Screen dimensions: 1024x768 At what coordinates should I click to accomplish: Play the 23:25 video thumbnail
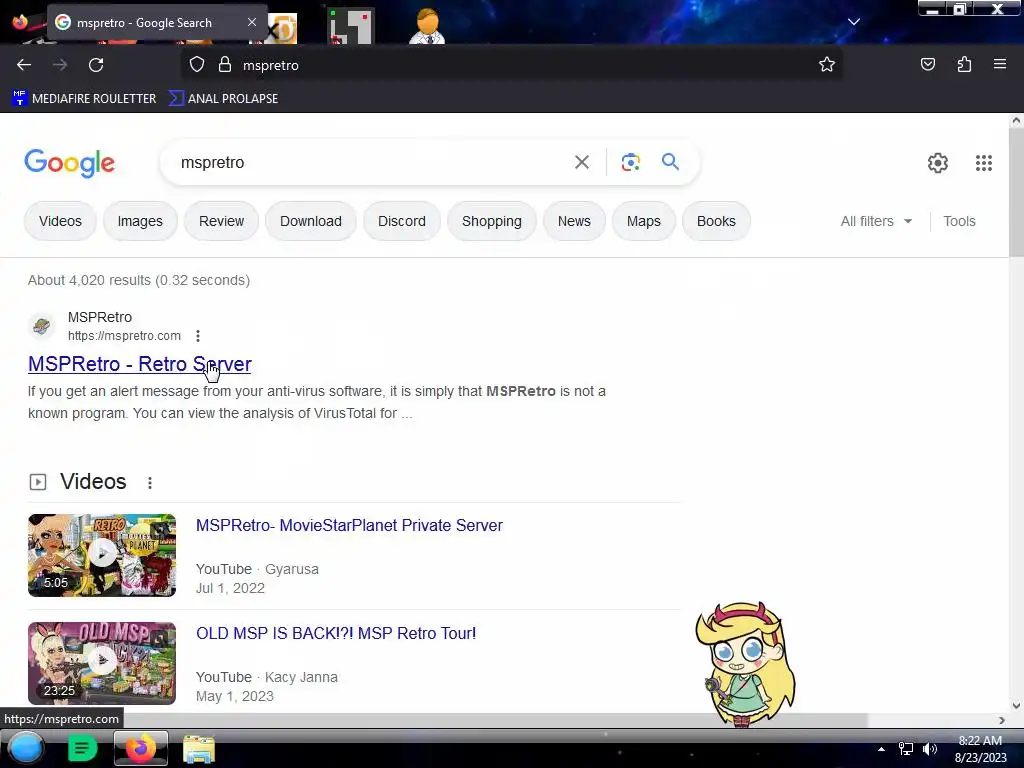point(102,663)
